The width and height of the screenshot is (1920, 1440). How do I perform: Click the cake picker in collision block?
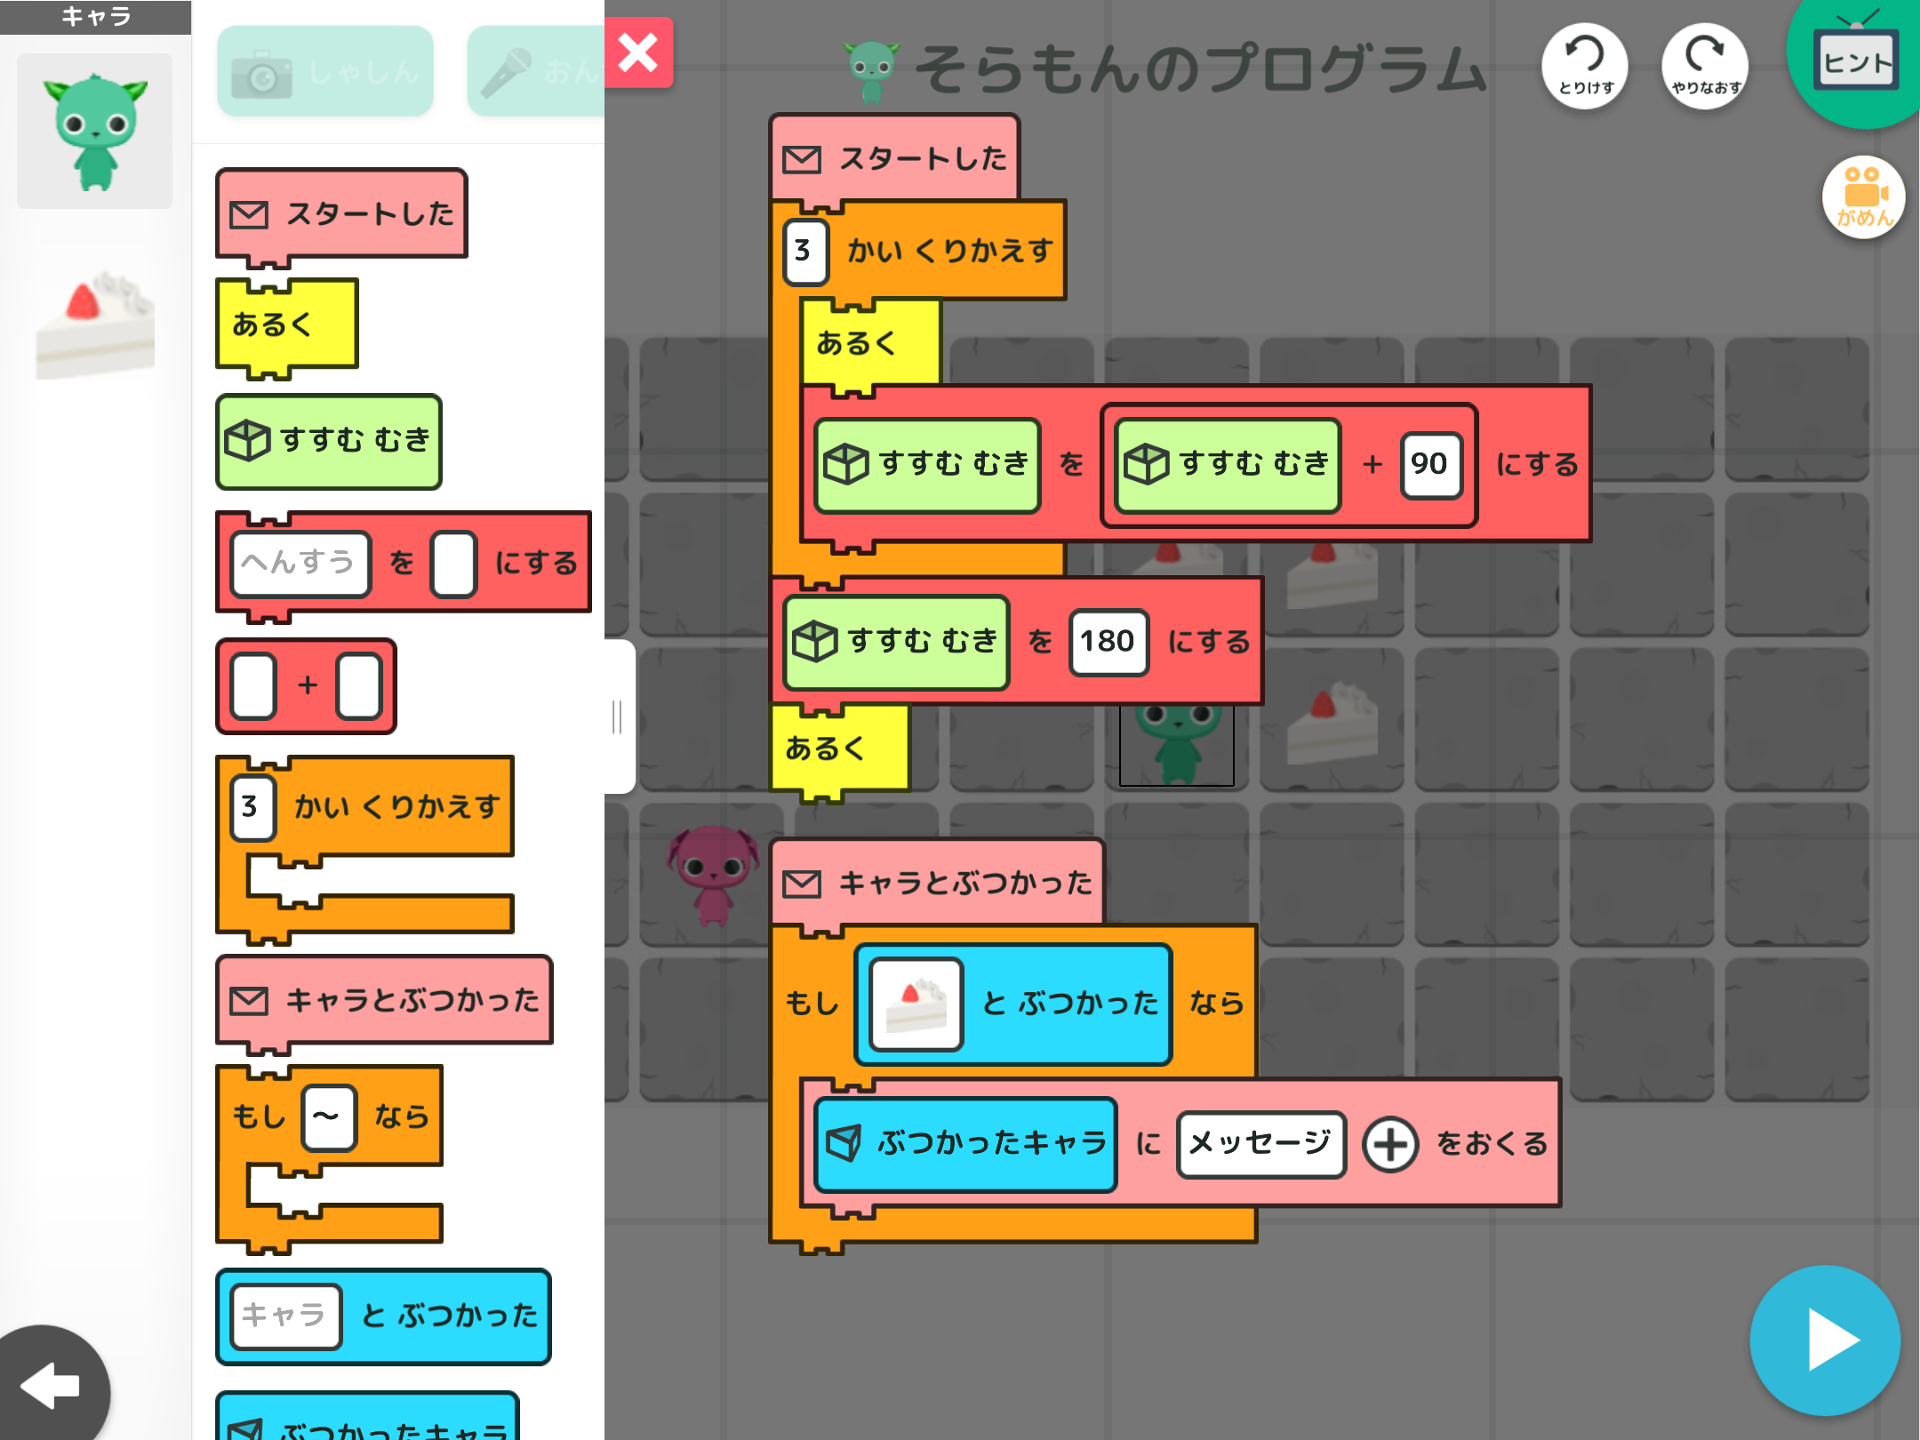916,1003
